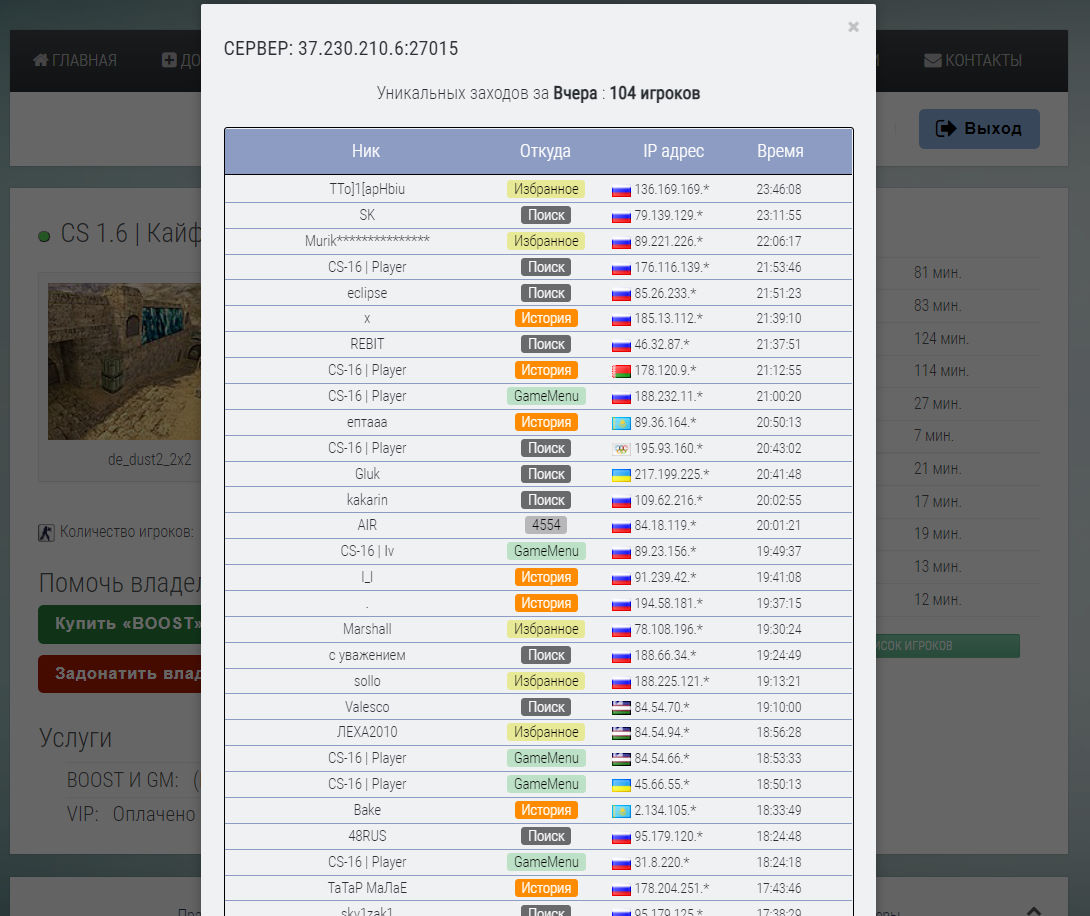Image resolution: width=1090 pixels, height=916 pixels.
Task: Open the ГЛАВНАЯ menu item
Action: pos(75,60)
